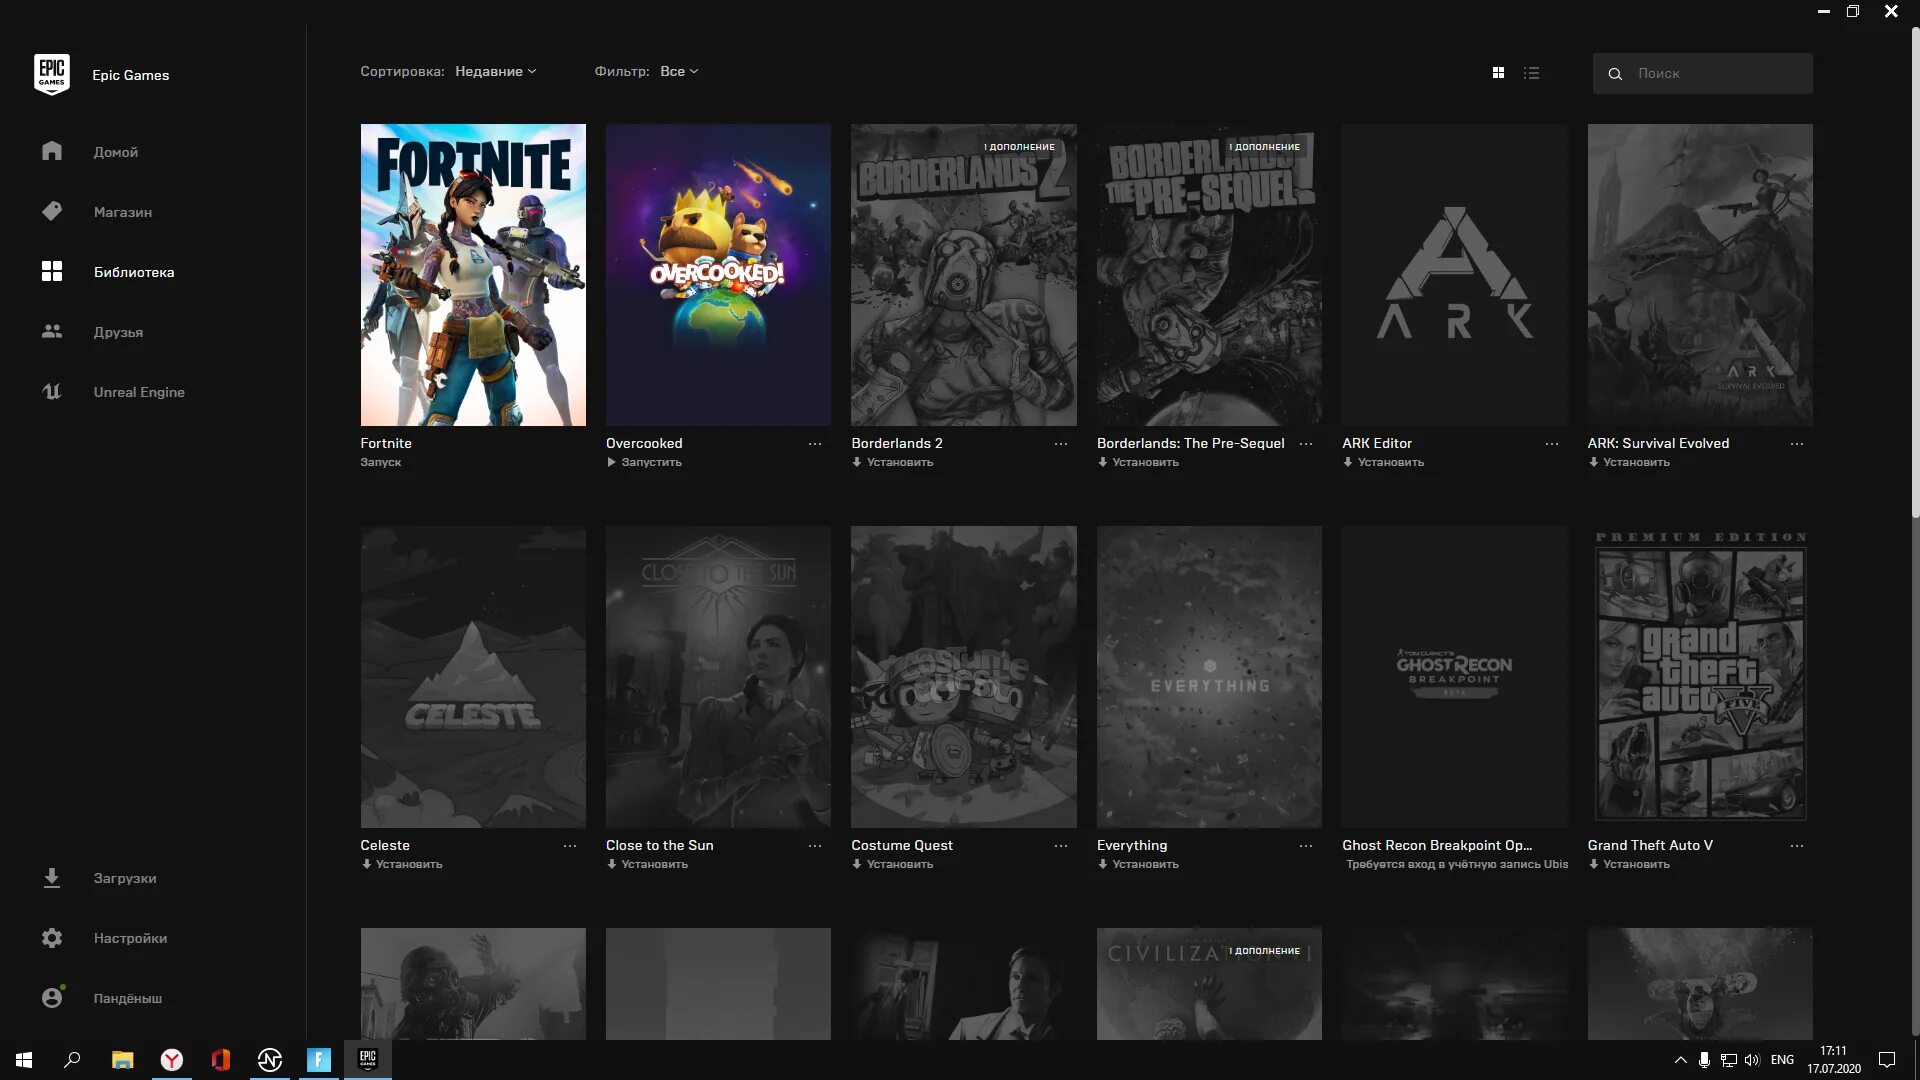Install Everything via Установить

pos(1138,864)
